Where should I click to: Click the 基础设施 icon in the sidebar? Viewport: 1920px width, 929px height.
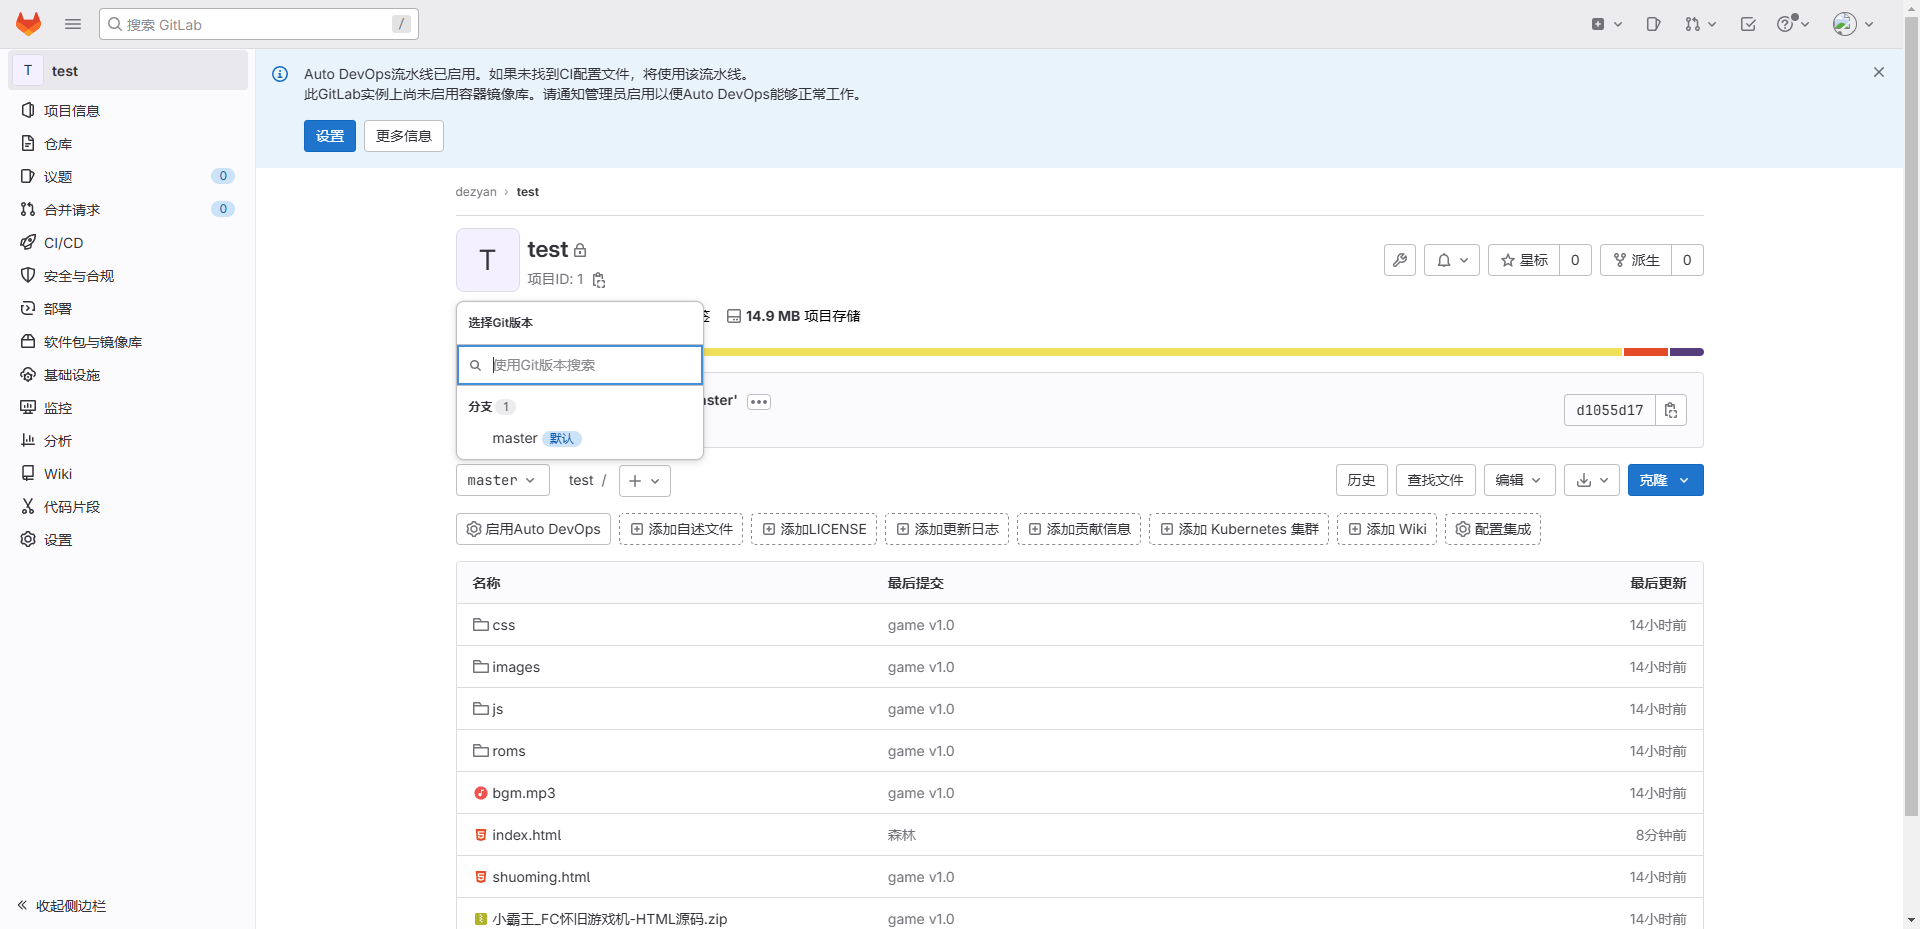pyautogui.click(x=28, y=375)
